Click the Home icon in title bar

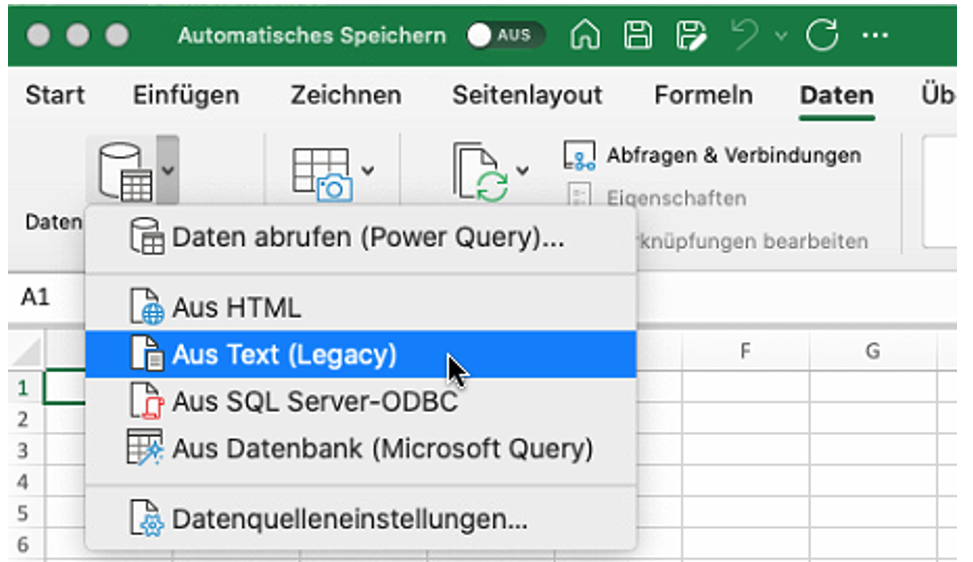click(x=586, y=36)
